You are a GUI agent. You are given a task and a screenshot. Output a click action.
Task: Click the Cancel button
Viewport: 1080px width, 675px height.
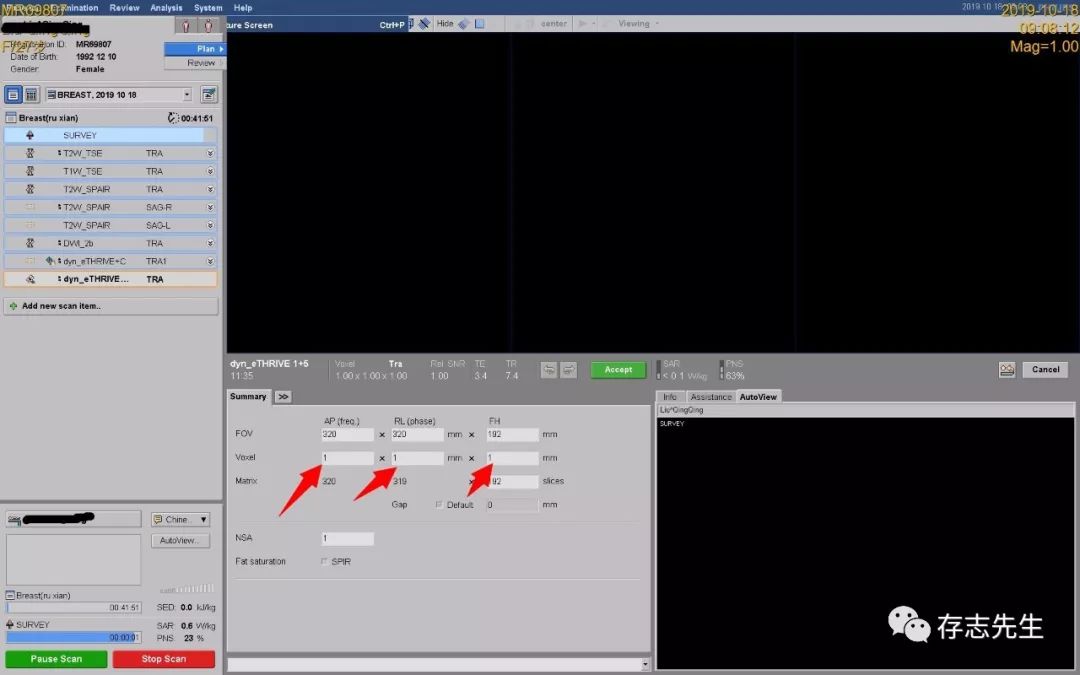point(1045,370)
